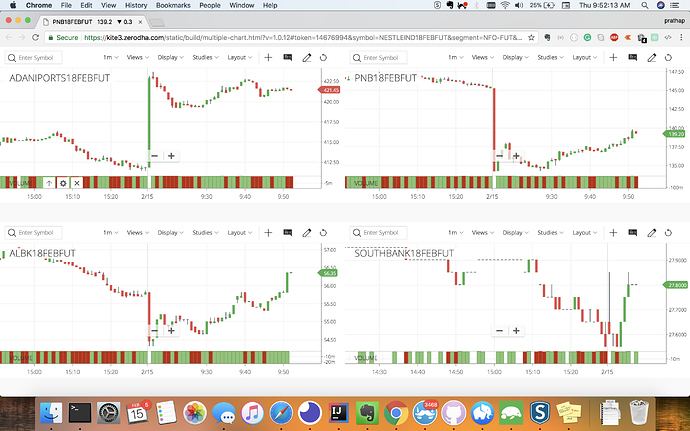
Task: Focus Enter Symbol search in ADANIPORTS18FEBFUT panel
Action: [x=33, y=58]
